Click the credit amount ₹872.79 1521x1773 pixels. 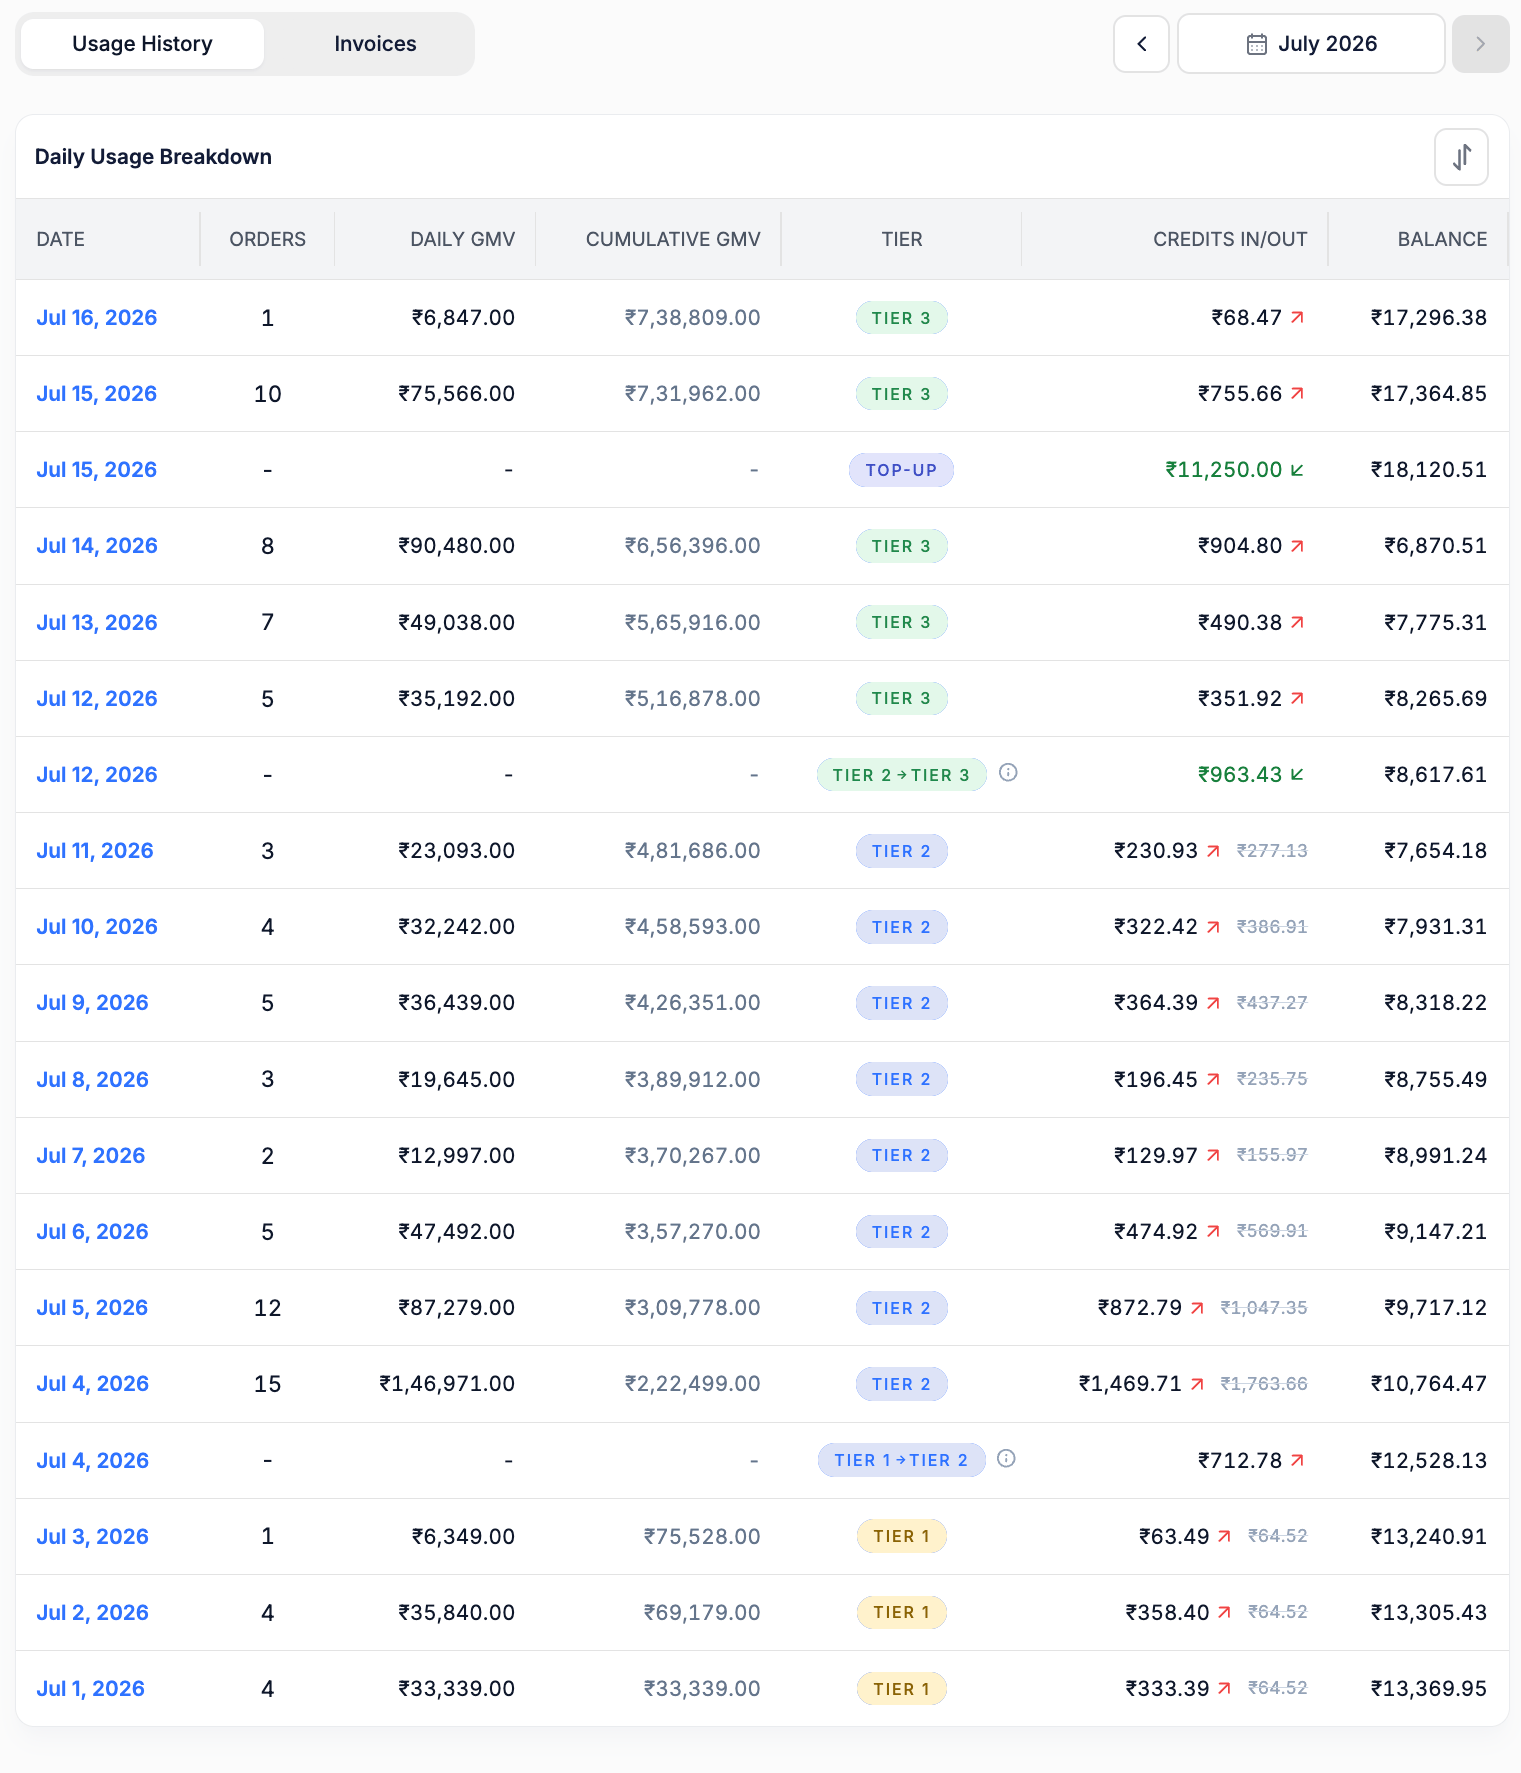(1140, 1307)
